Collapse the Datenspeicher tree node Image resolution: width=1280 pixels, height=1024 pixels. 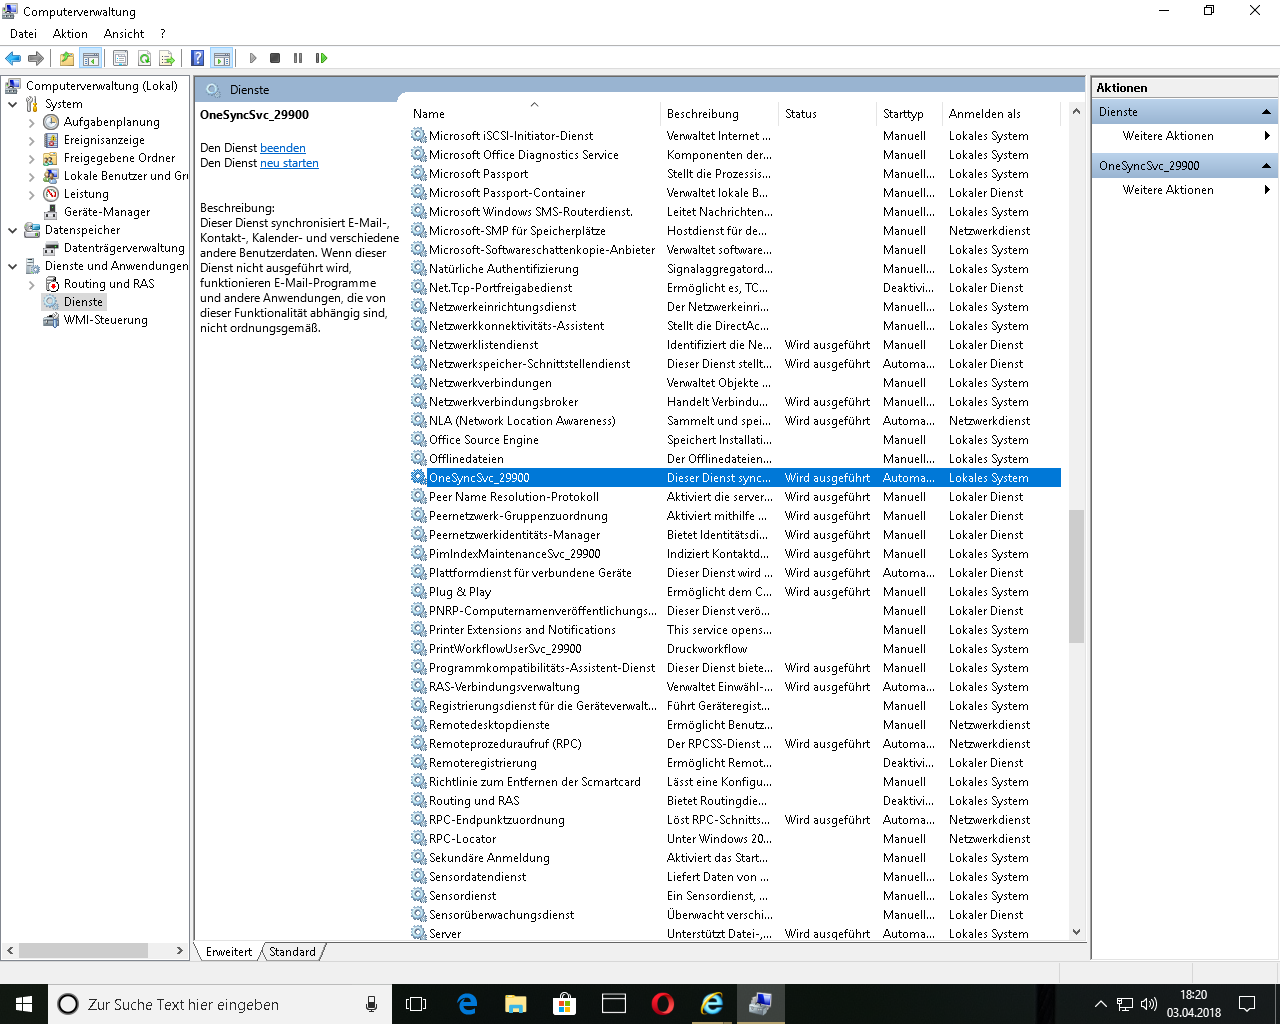click(x=12, y=230)
